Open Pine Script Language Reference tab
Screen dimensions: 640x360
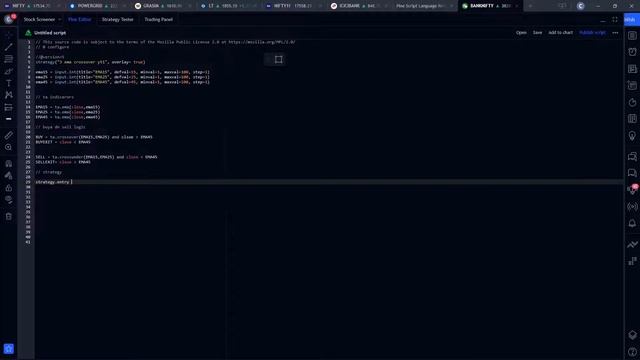(x=424, y=6)
